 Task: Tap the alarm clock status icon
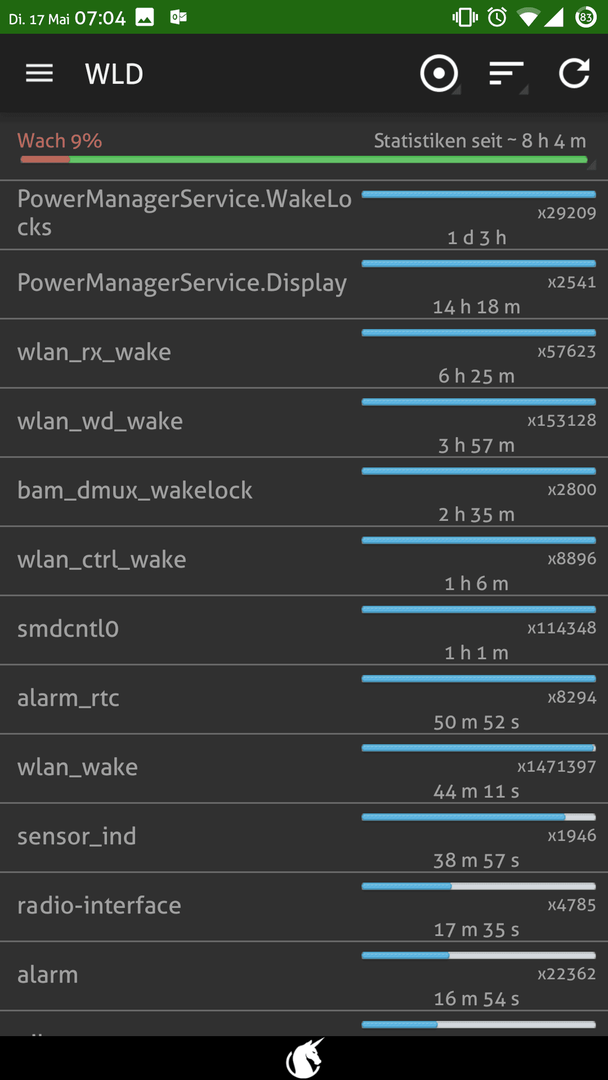496,17
